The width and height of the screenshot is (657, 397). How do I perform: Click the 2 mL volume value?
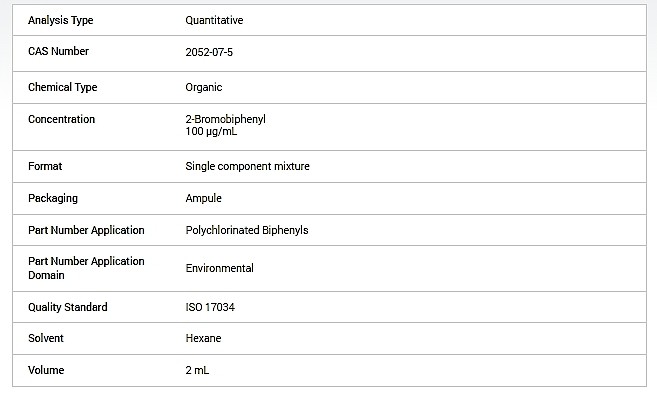(197, 370)
